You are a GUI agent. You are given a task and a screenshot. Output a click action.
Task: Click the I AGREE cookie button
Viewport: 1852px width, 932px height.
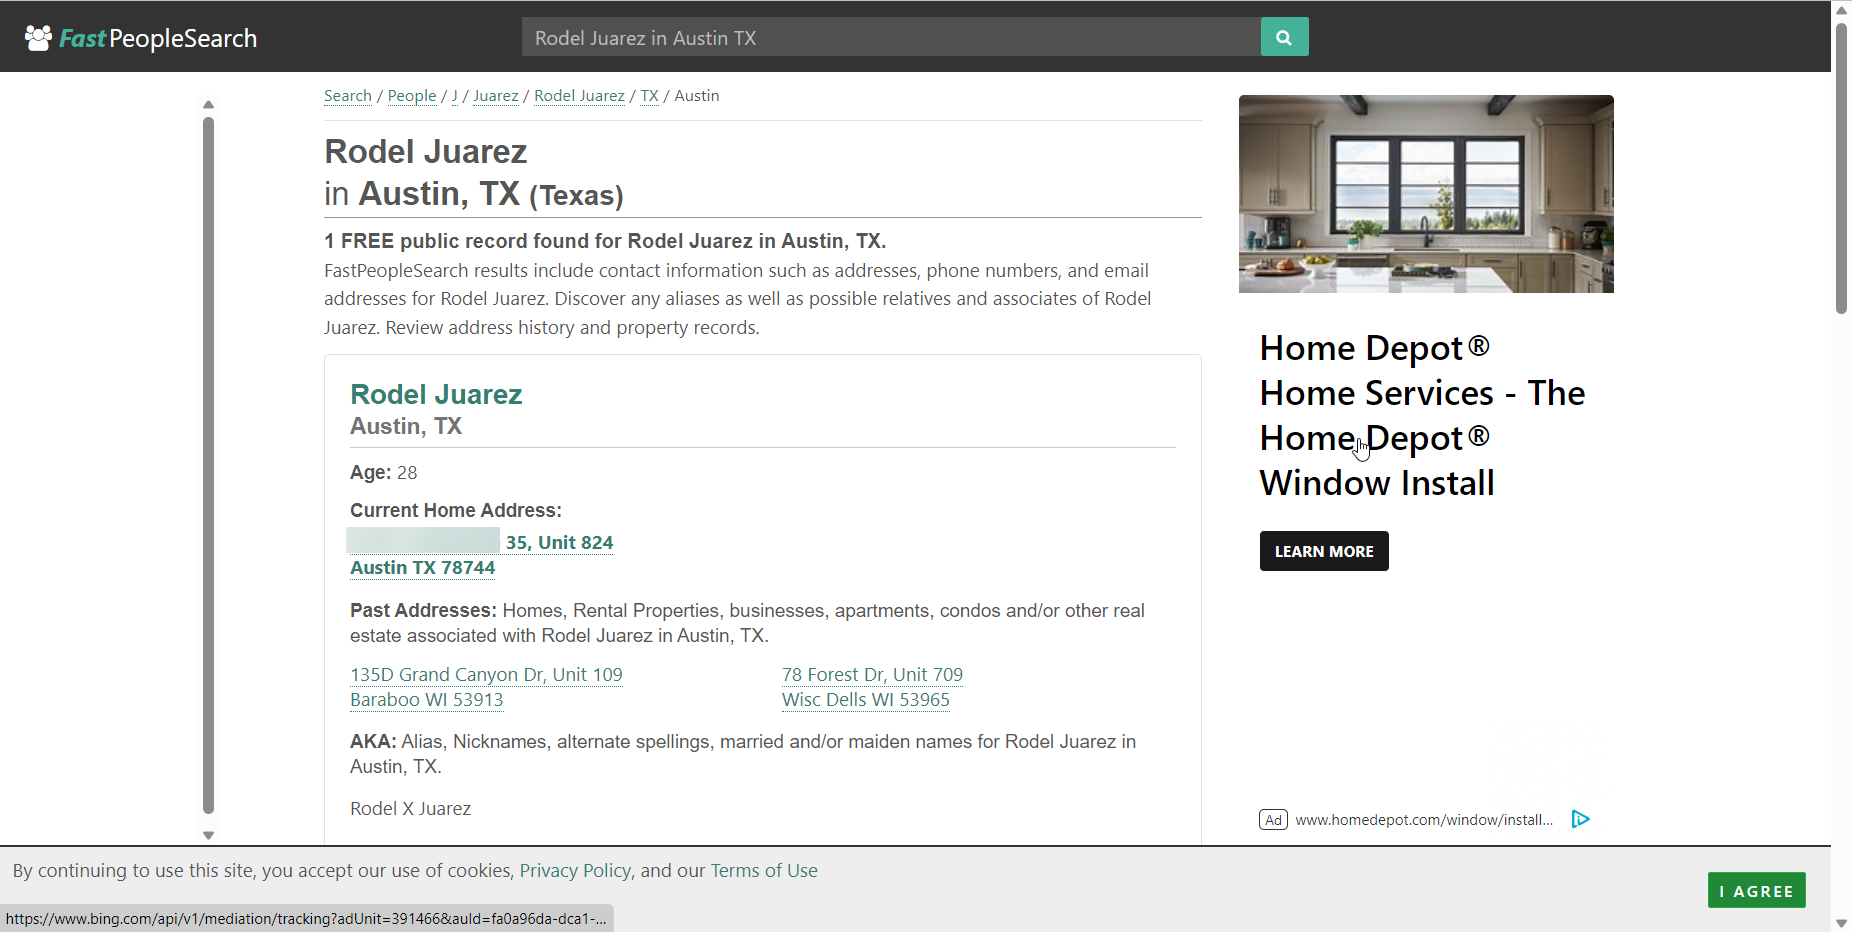tap(1757, 890)
